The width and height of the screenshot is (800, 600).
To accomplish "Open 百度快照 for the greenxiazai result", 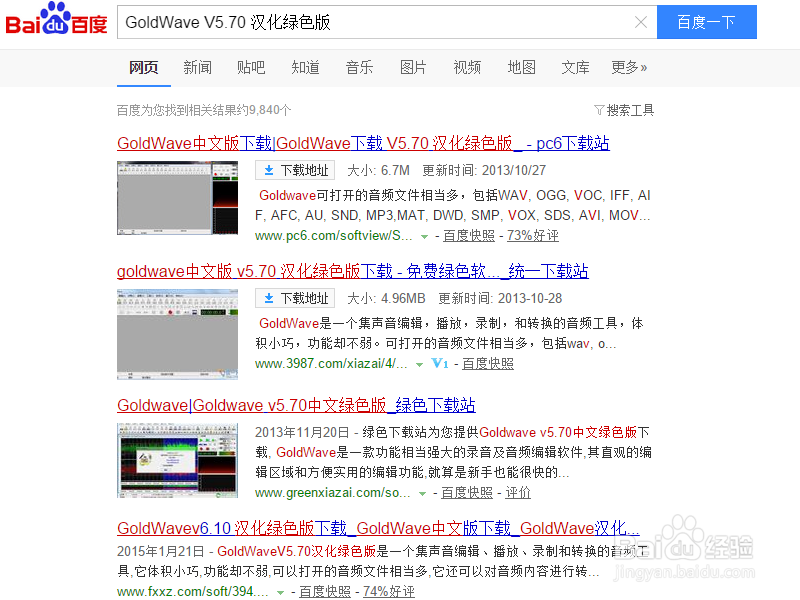I will tap(467, 493).
